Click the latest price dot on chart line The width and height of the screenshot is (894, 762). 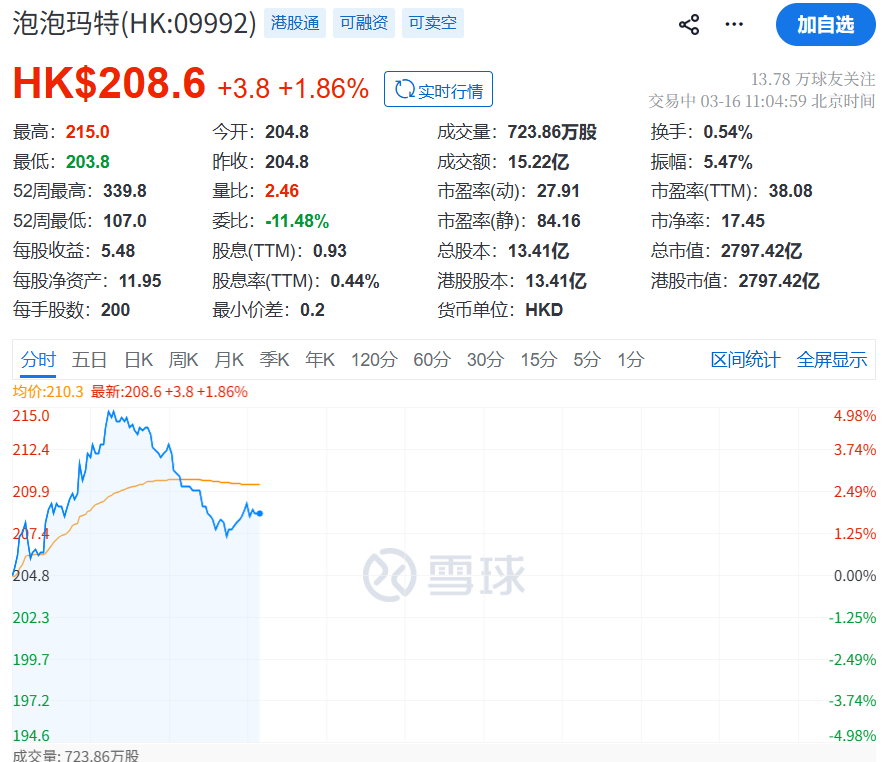tap(260, 513)
